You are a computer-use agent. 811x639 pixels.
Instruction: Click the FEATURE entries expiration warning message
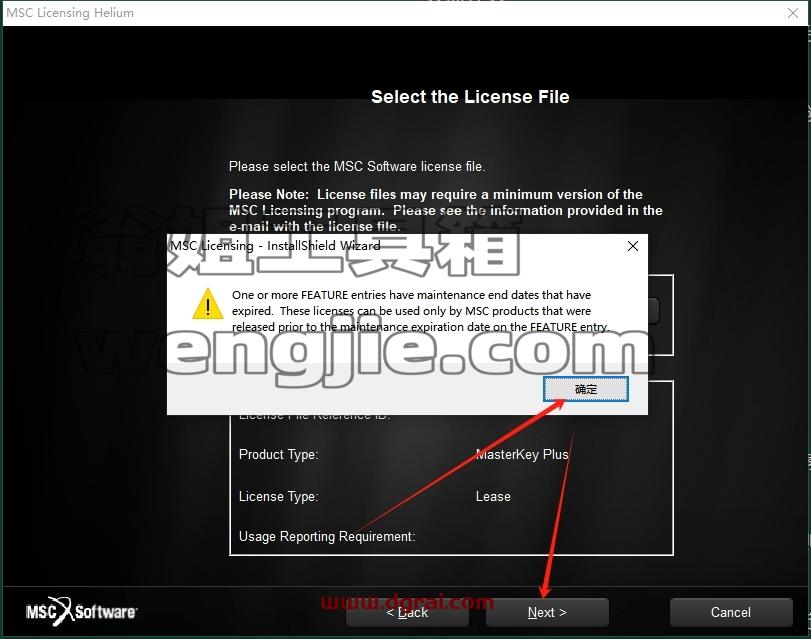[420, 311]
